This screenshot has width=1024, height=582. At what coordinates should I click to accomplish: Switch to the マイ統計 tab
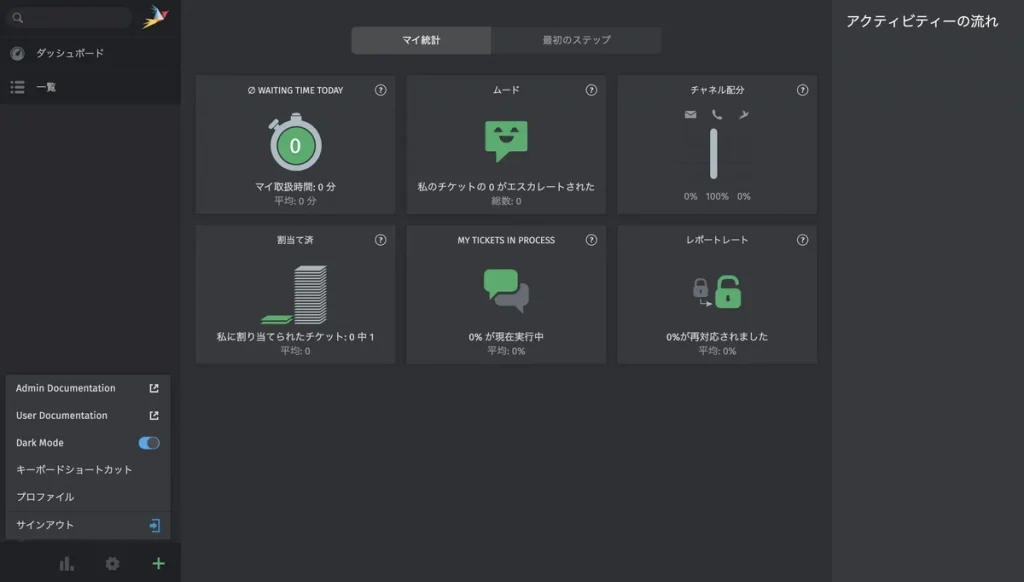click(421, 40)
